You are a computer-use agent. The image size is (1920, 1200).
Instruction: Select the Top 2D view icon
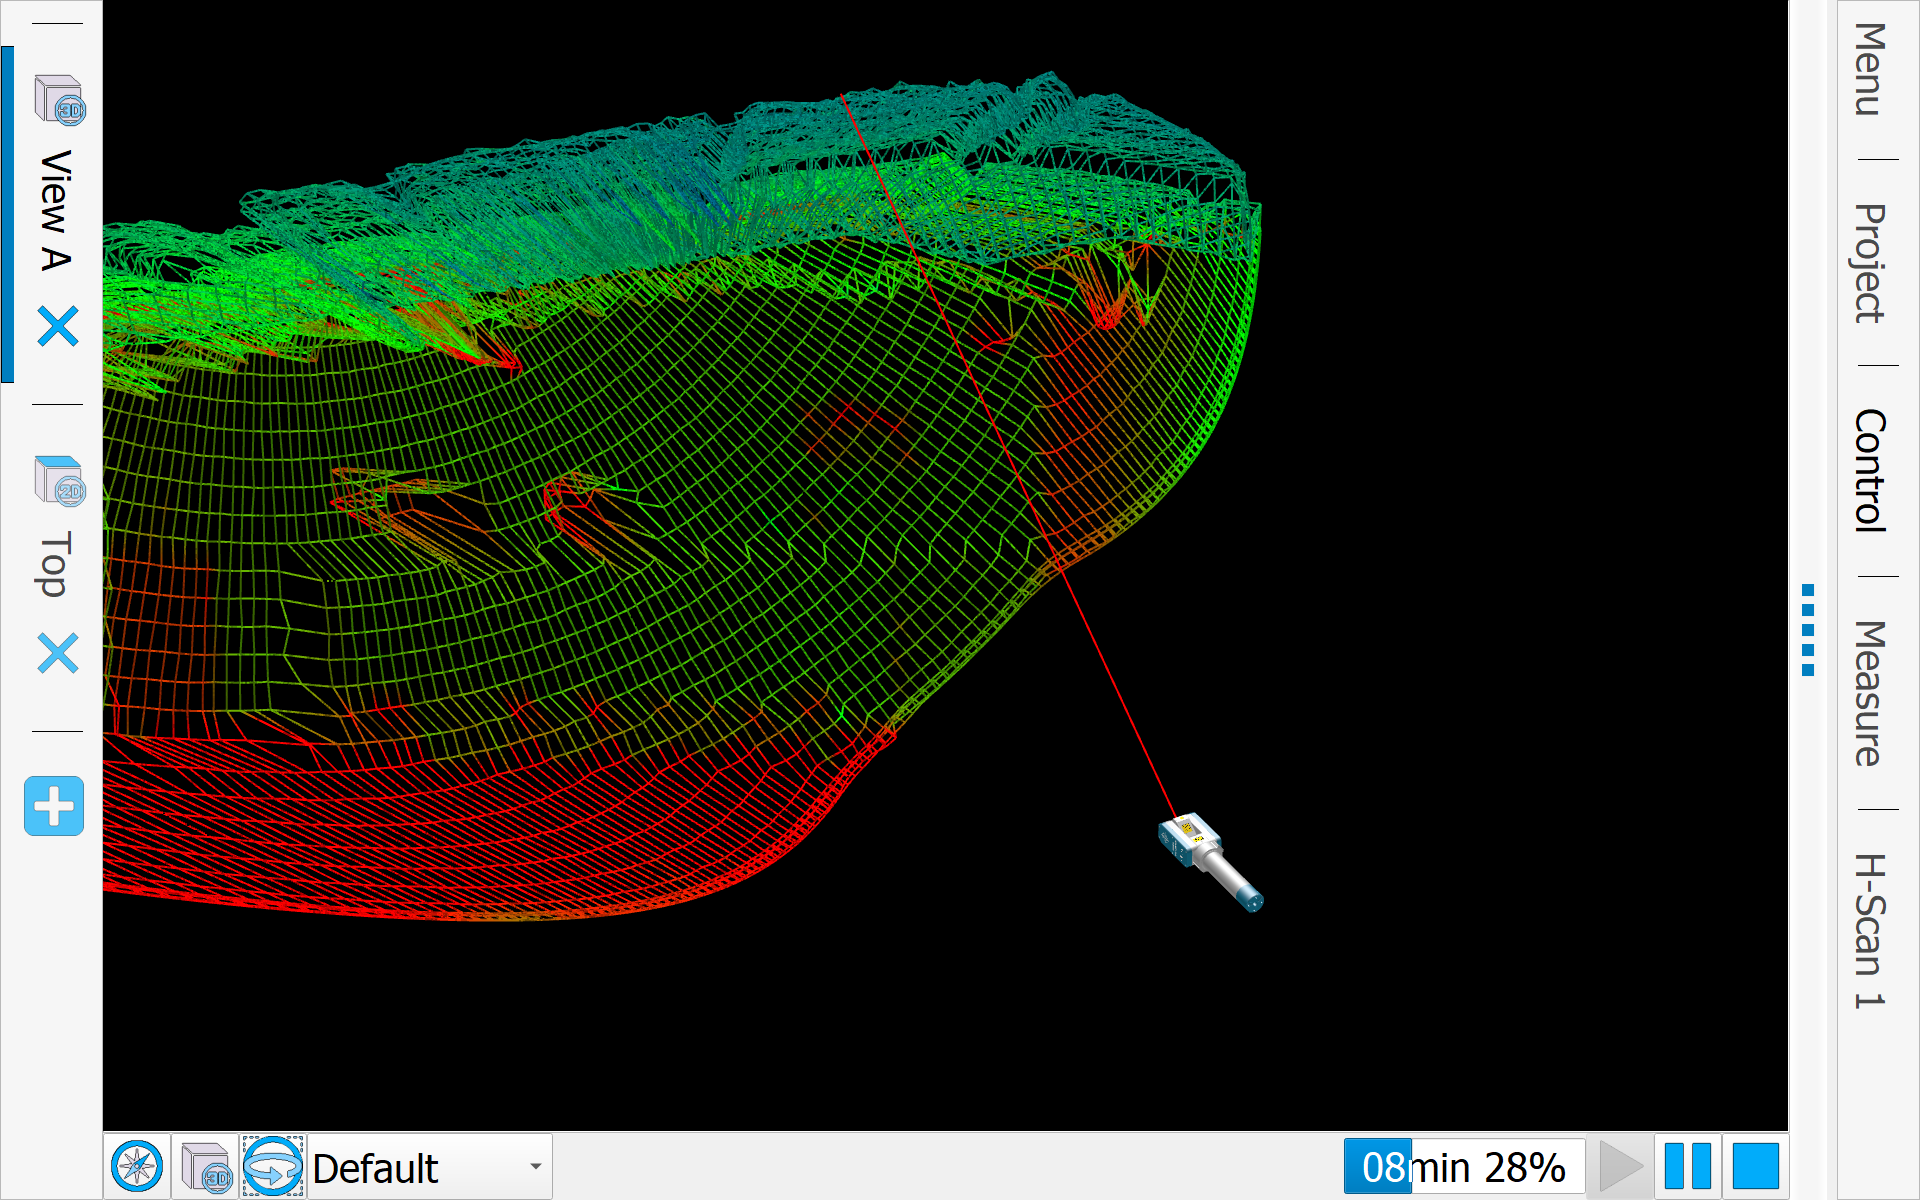pyautogui.click(x=60, y=481)
